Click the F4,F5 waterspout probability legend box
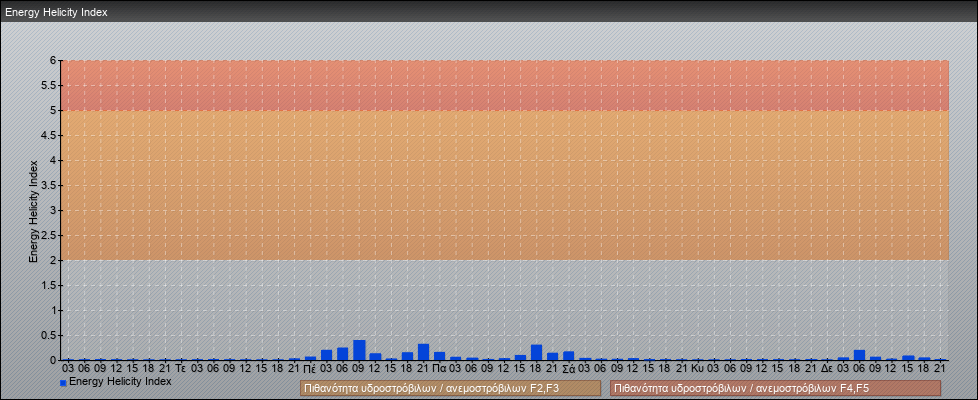The image size is (978, 400). (775, 388)
